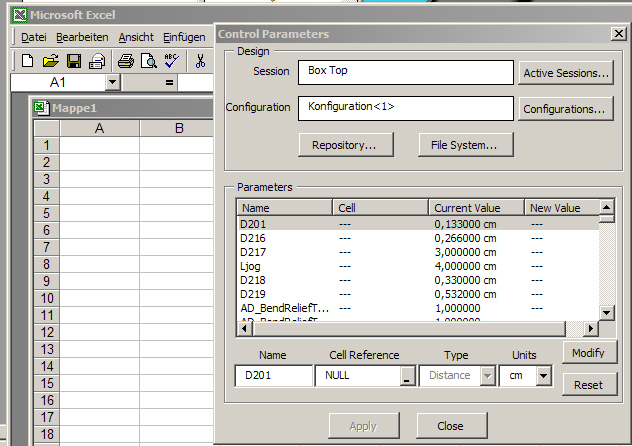This screenshot has height=446, width=632.
Task: Click the Close button at dialog bottom
Action: point(451,425)
